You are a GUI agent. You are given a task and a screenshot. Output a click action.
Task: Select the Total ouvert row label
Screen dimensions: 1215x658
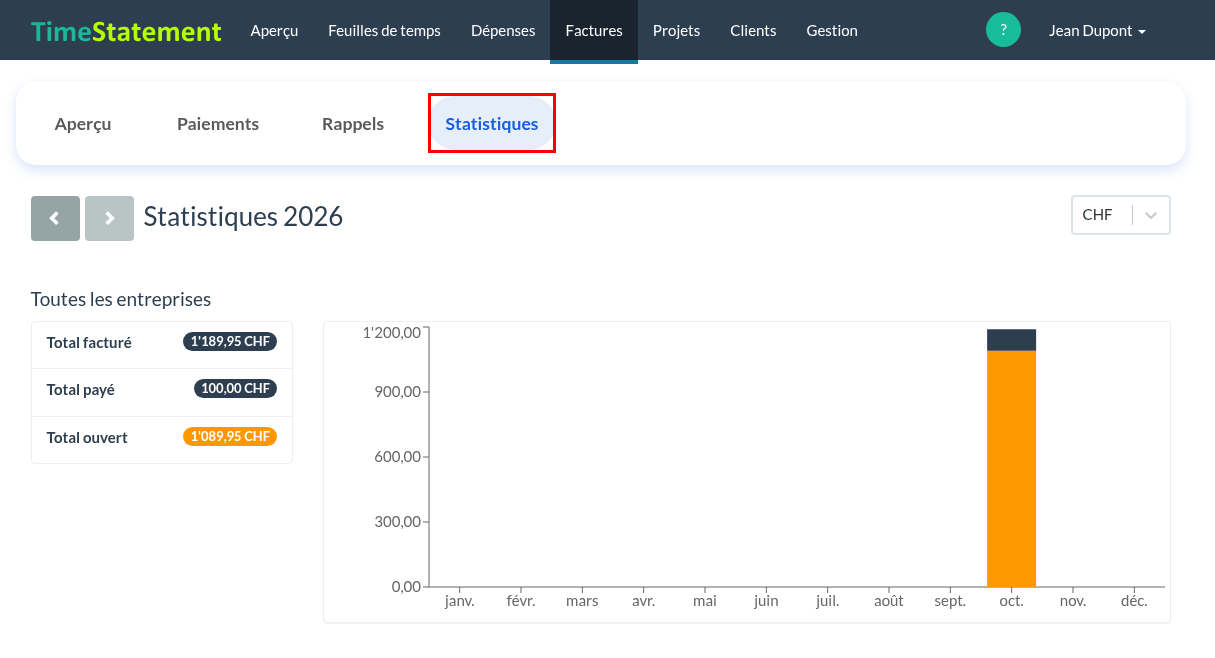tap(87, 438)
